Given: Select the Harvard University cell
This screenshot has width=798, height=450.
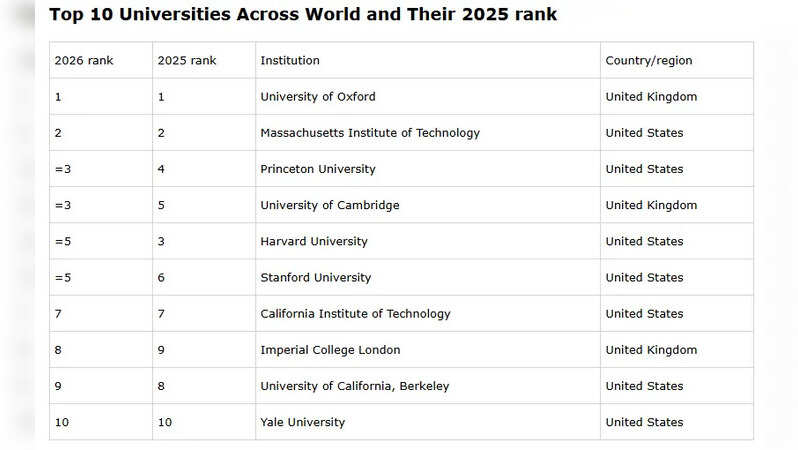Looking at the screenshot, I should [x=314, y=241].
